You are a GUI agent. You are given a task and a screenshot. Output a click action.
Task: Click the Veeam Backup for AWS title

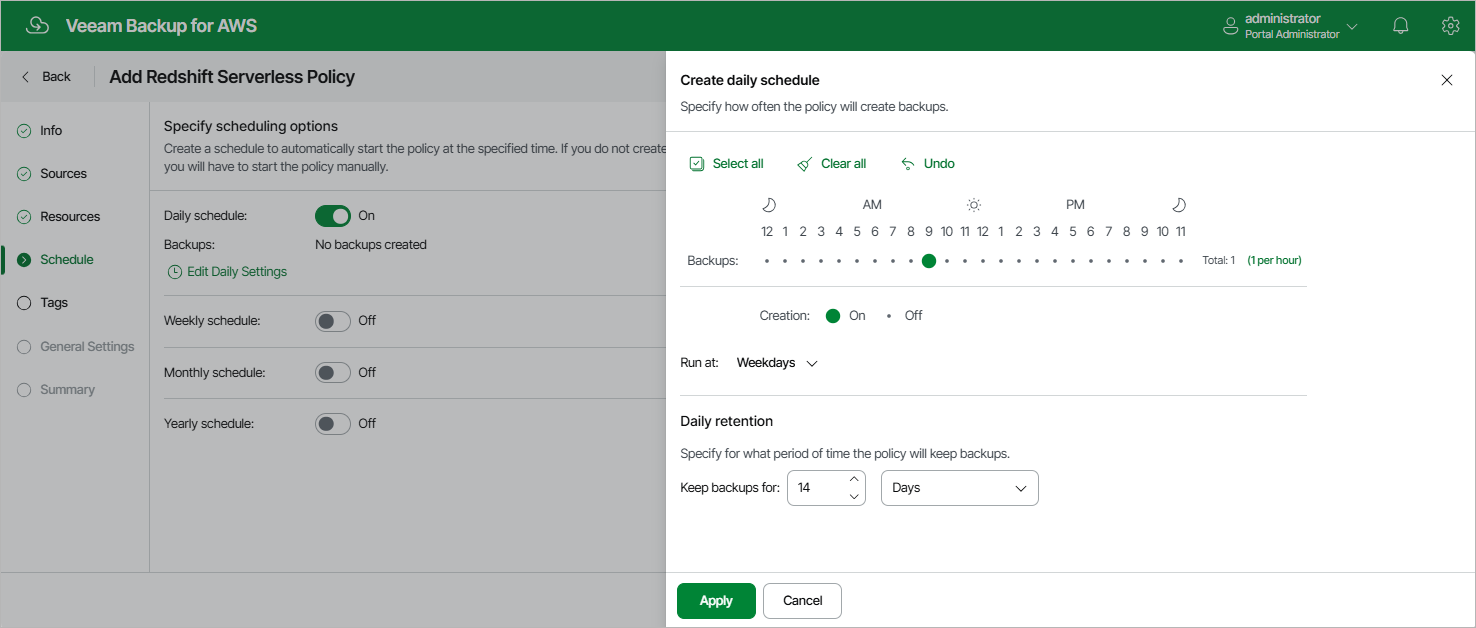(x=161, y=26)
